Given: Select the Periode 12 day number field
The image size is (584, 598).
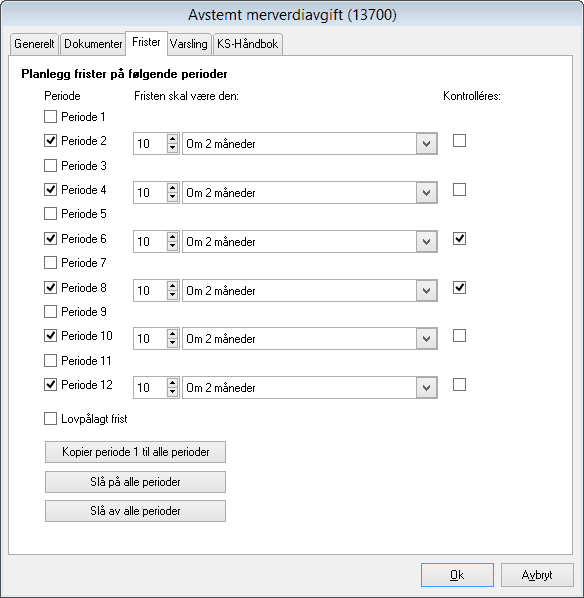Looking at the screenshot, I should 150,387.
